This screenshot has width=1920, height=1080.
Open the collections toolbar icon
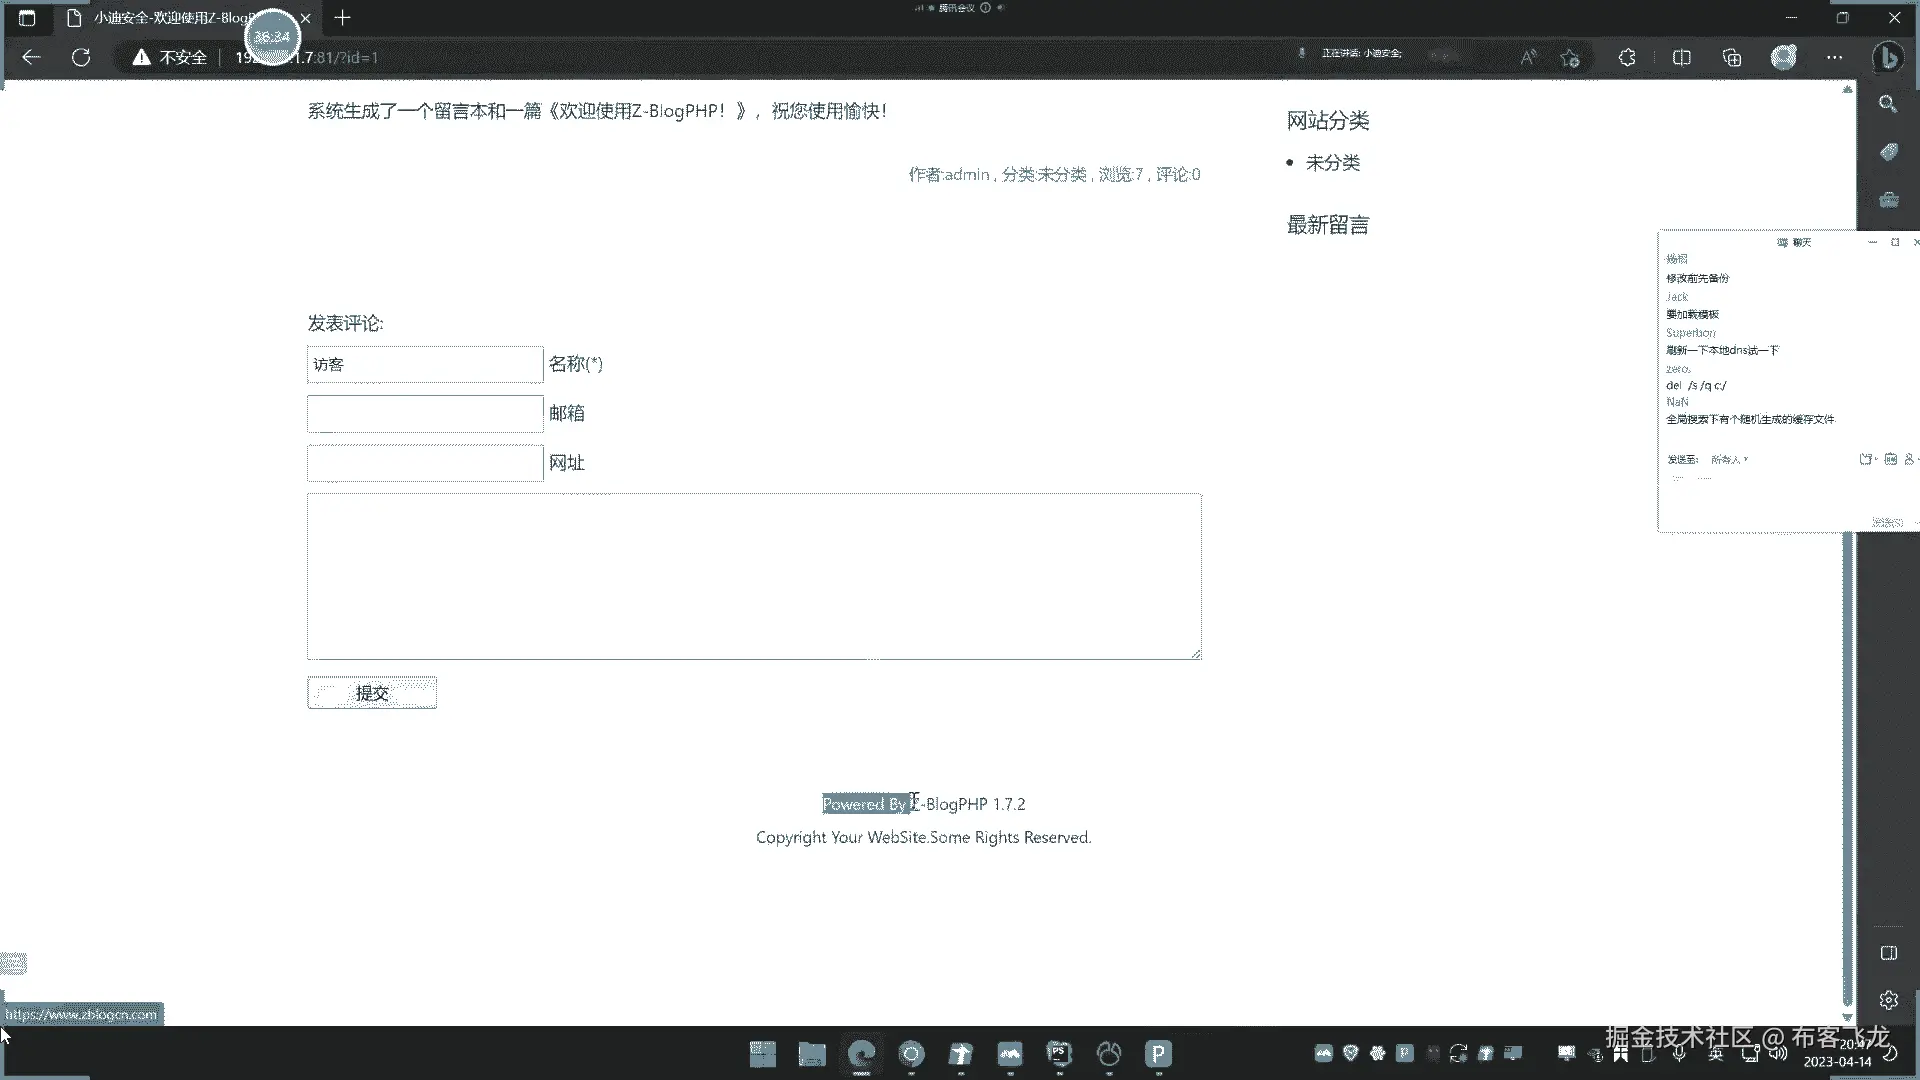(x=1732, y=57)
